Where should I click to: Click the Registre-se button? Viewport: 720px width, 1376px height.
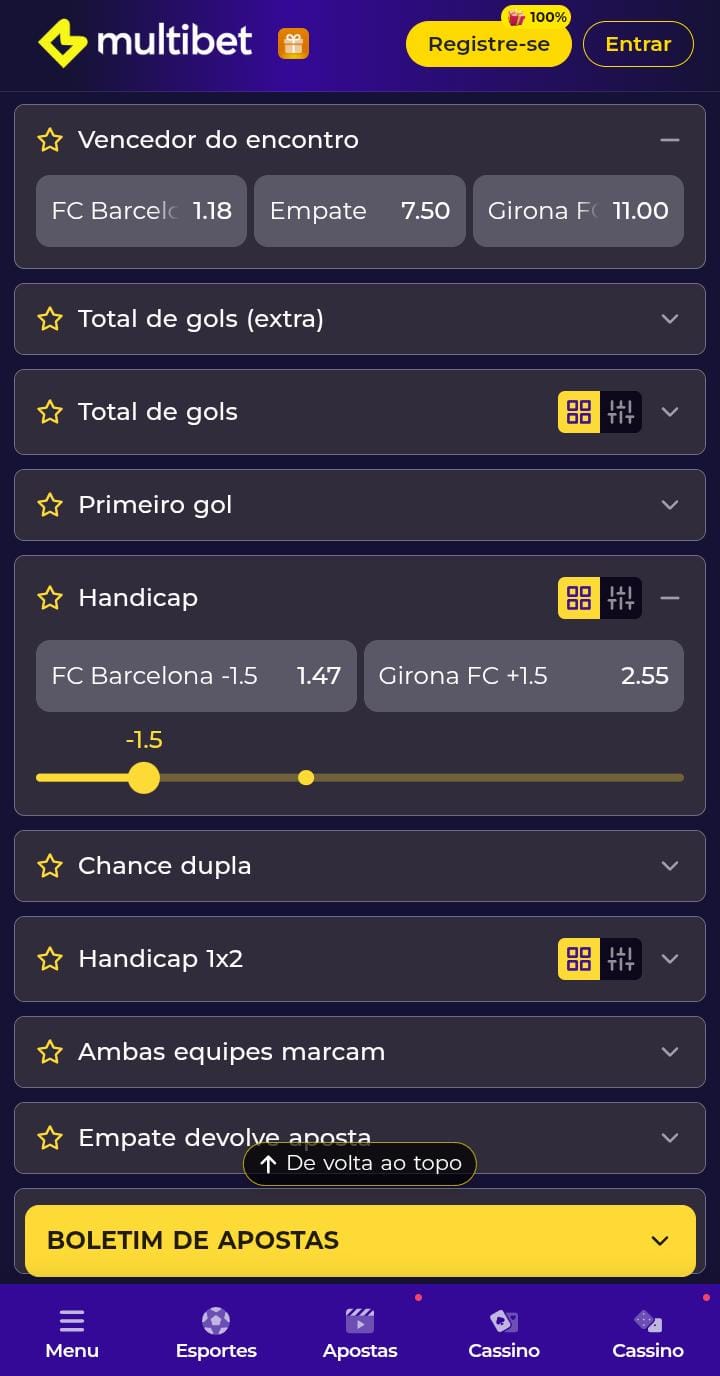488,44
